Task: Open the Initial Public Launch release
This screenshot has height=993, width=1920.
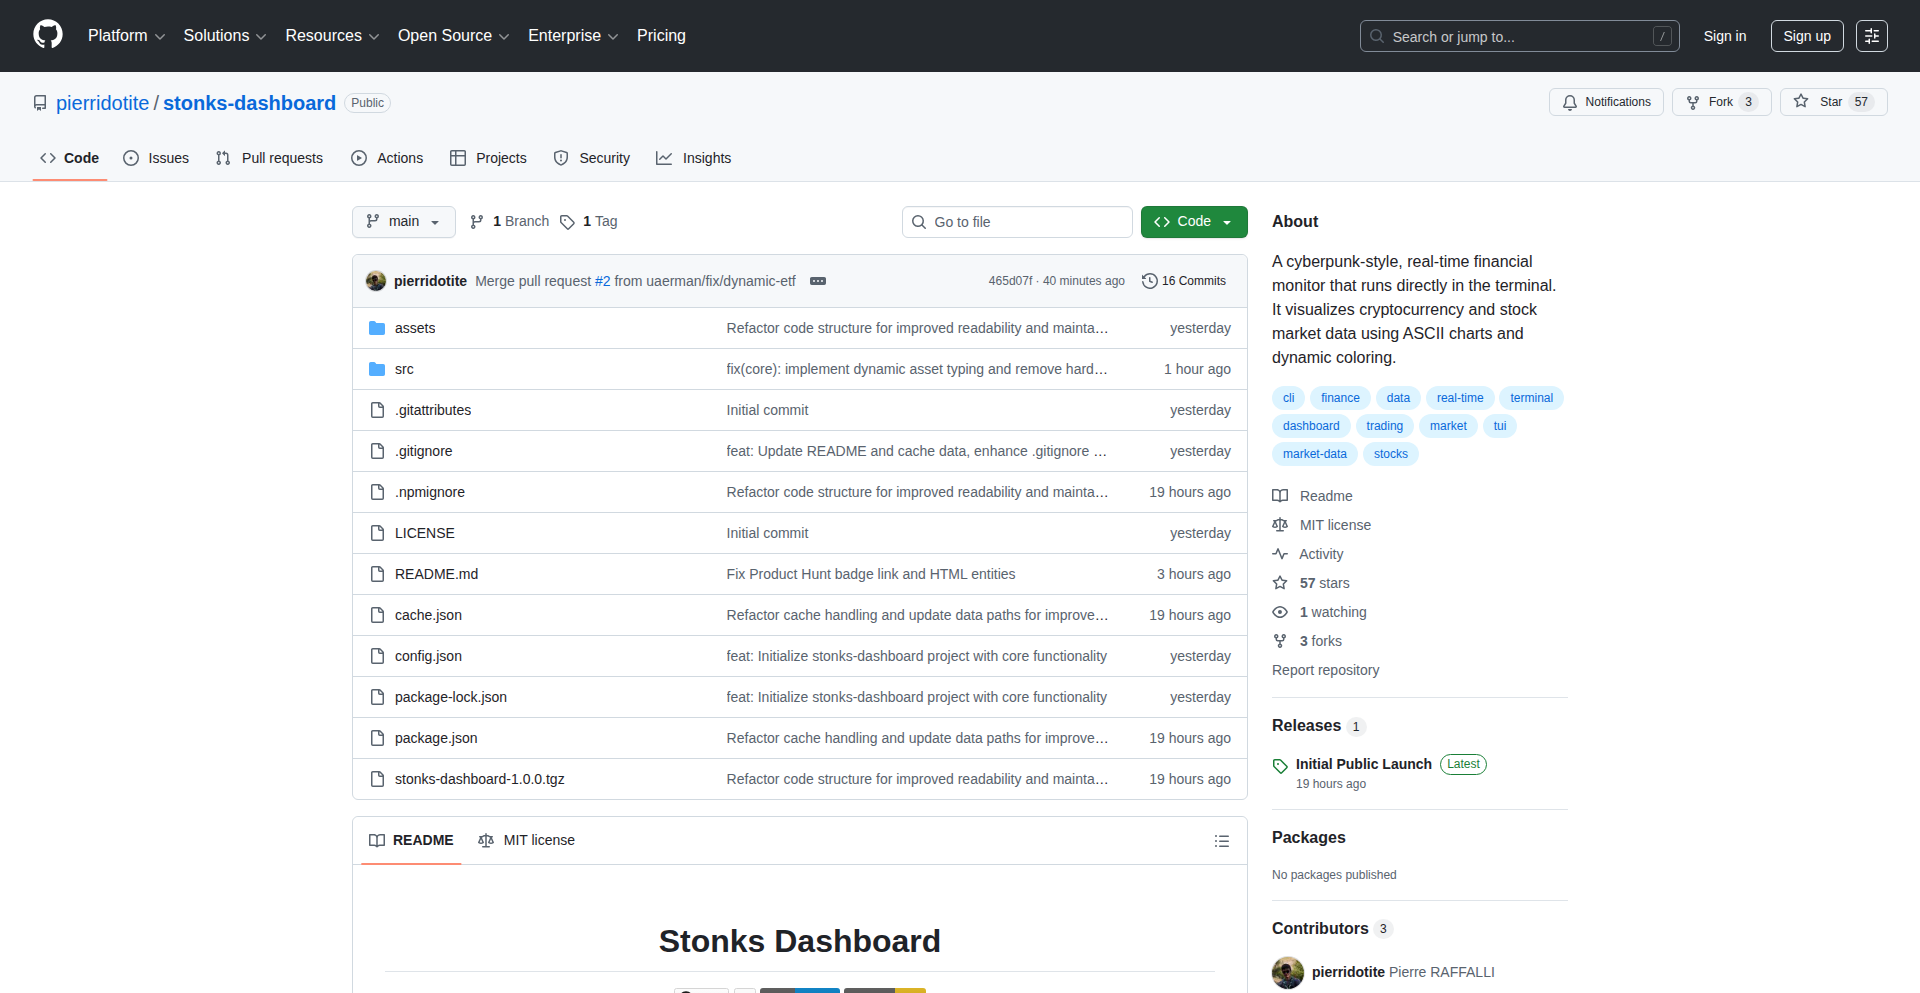Action: pos(1363,764)
